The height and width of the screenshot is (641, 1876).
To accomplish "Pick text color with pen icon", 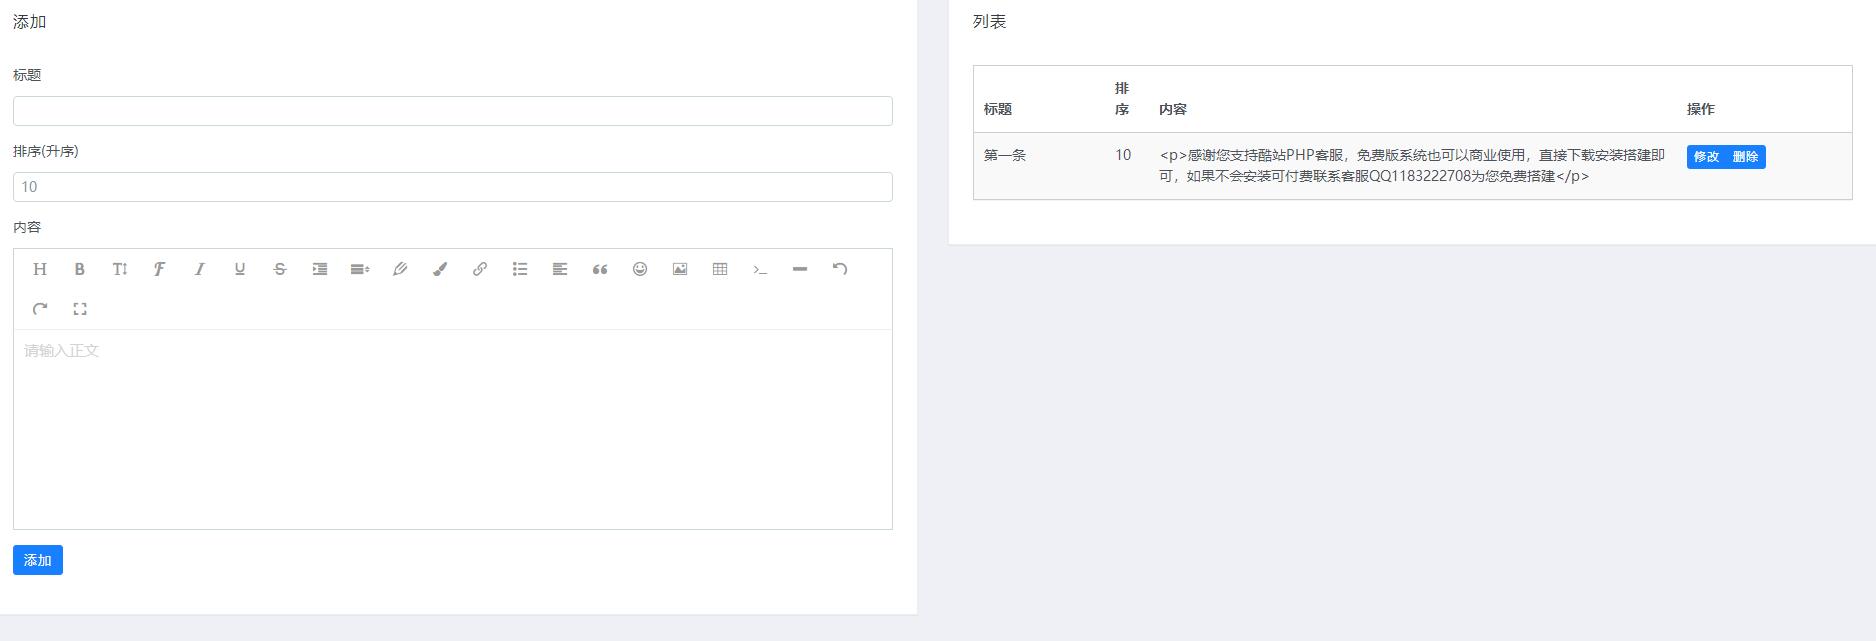I will 400,269.
